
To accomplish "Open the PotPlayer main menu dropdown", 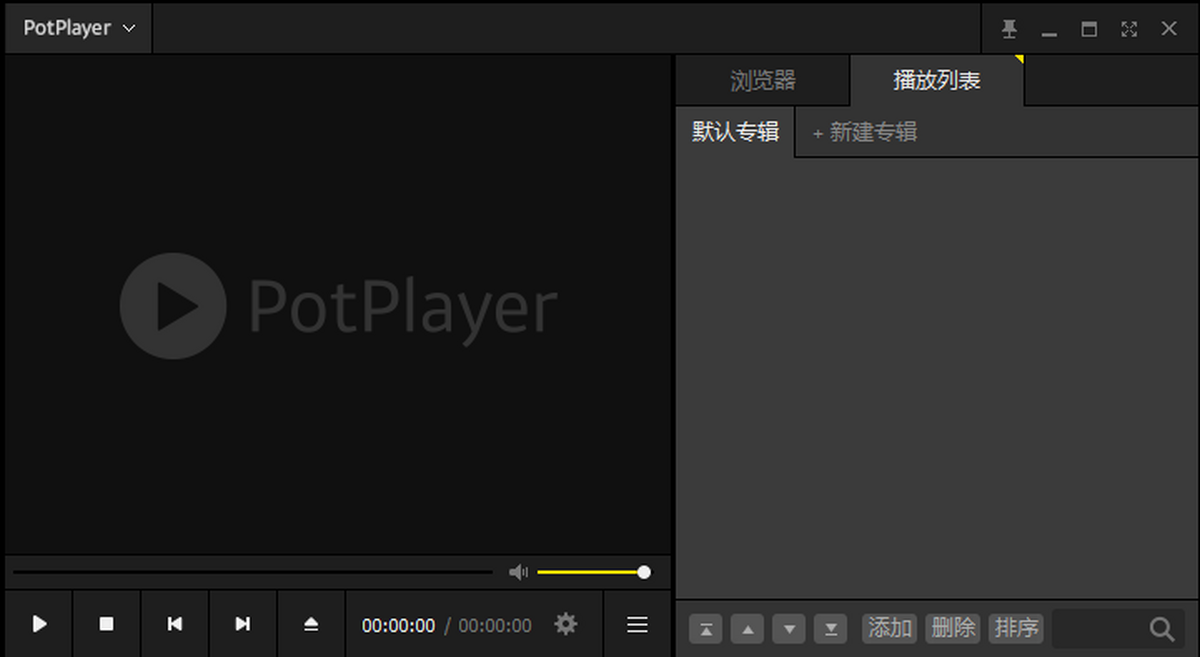I will pyautogui.click(x=79, y=28).
